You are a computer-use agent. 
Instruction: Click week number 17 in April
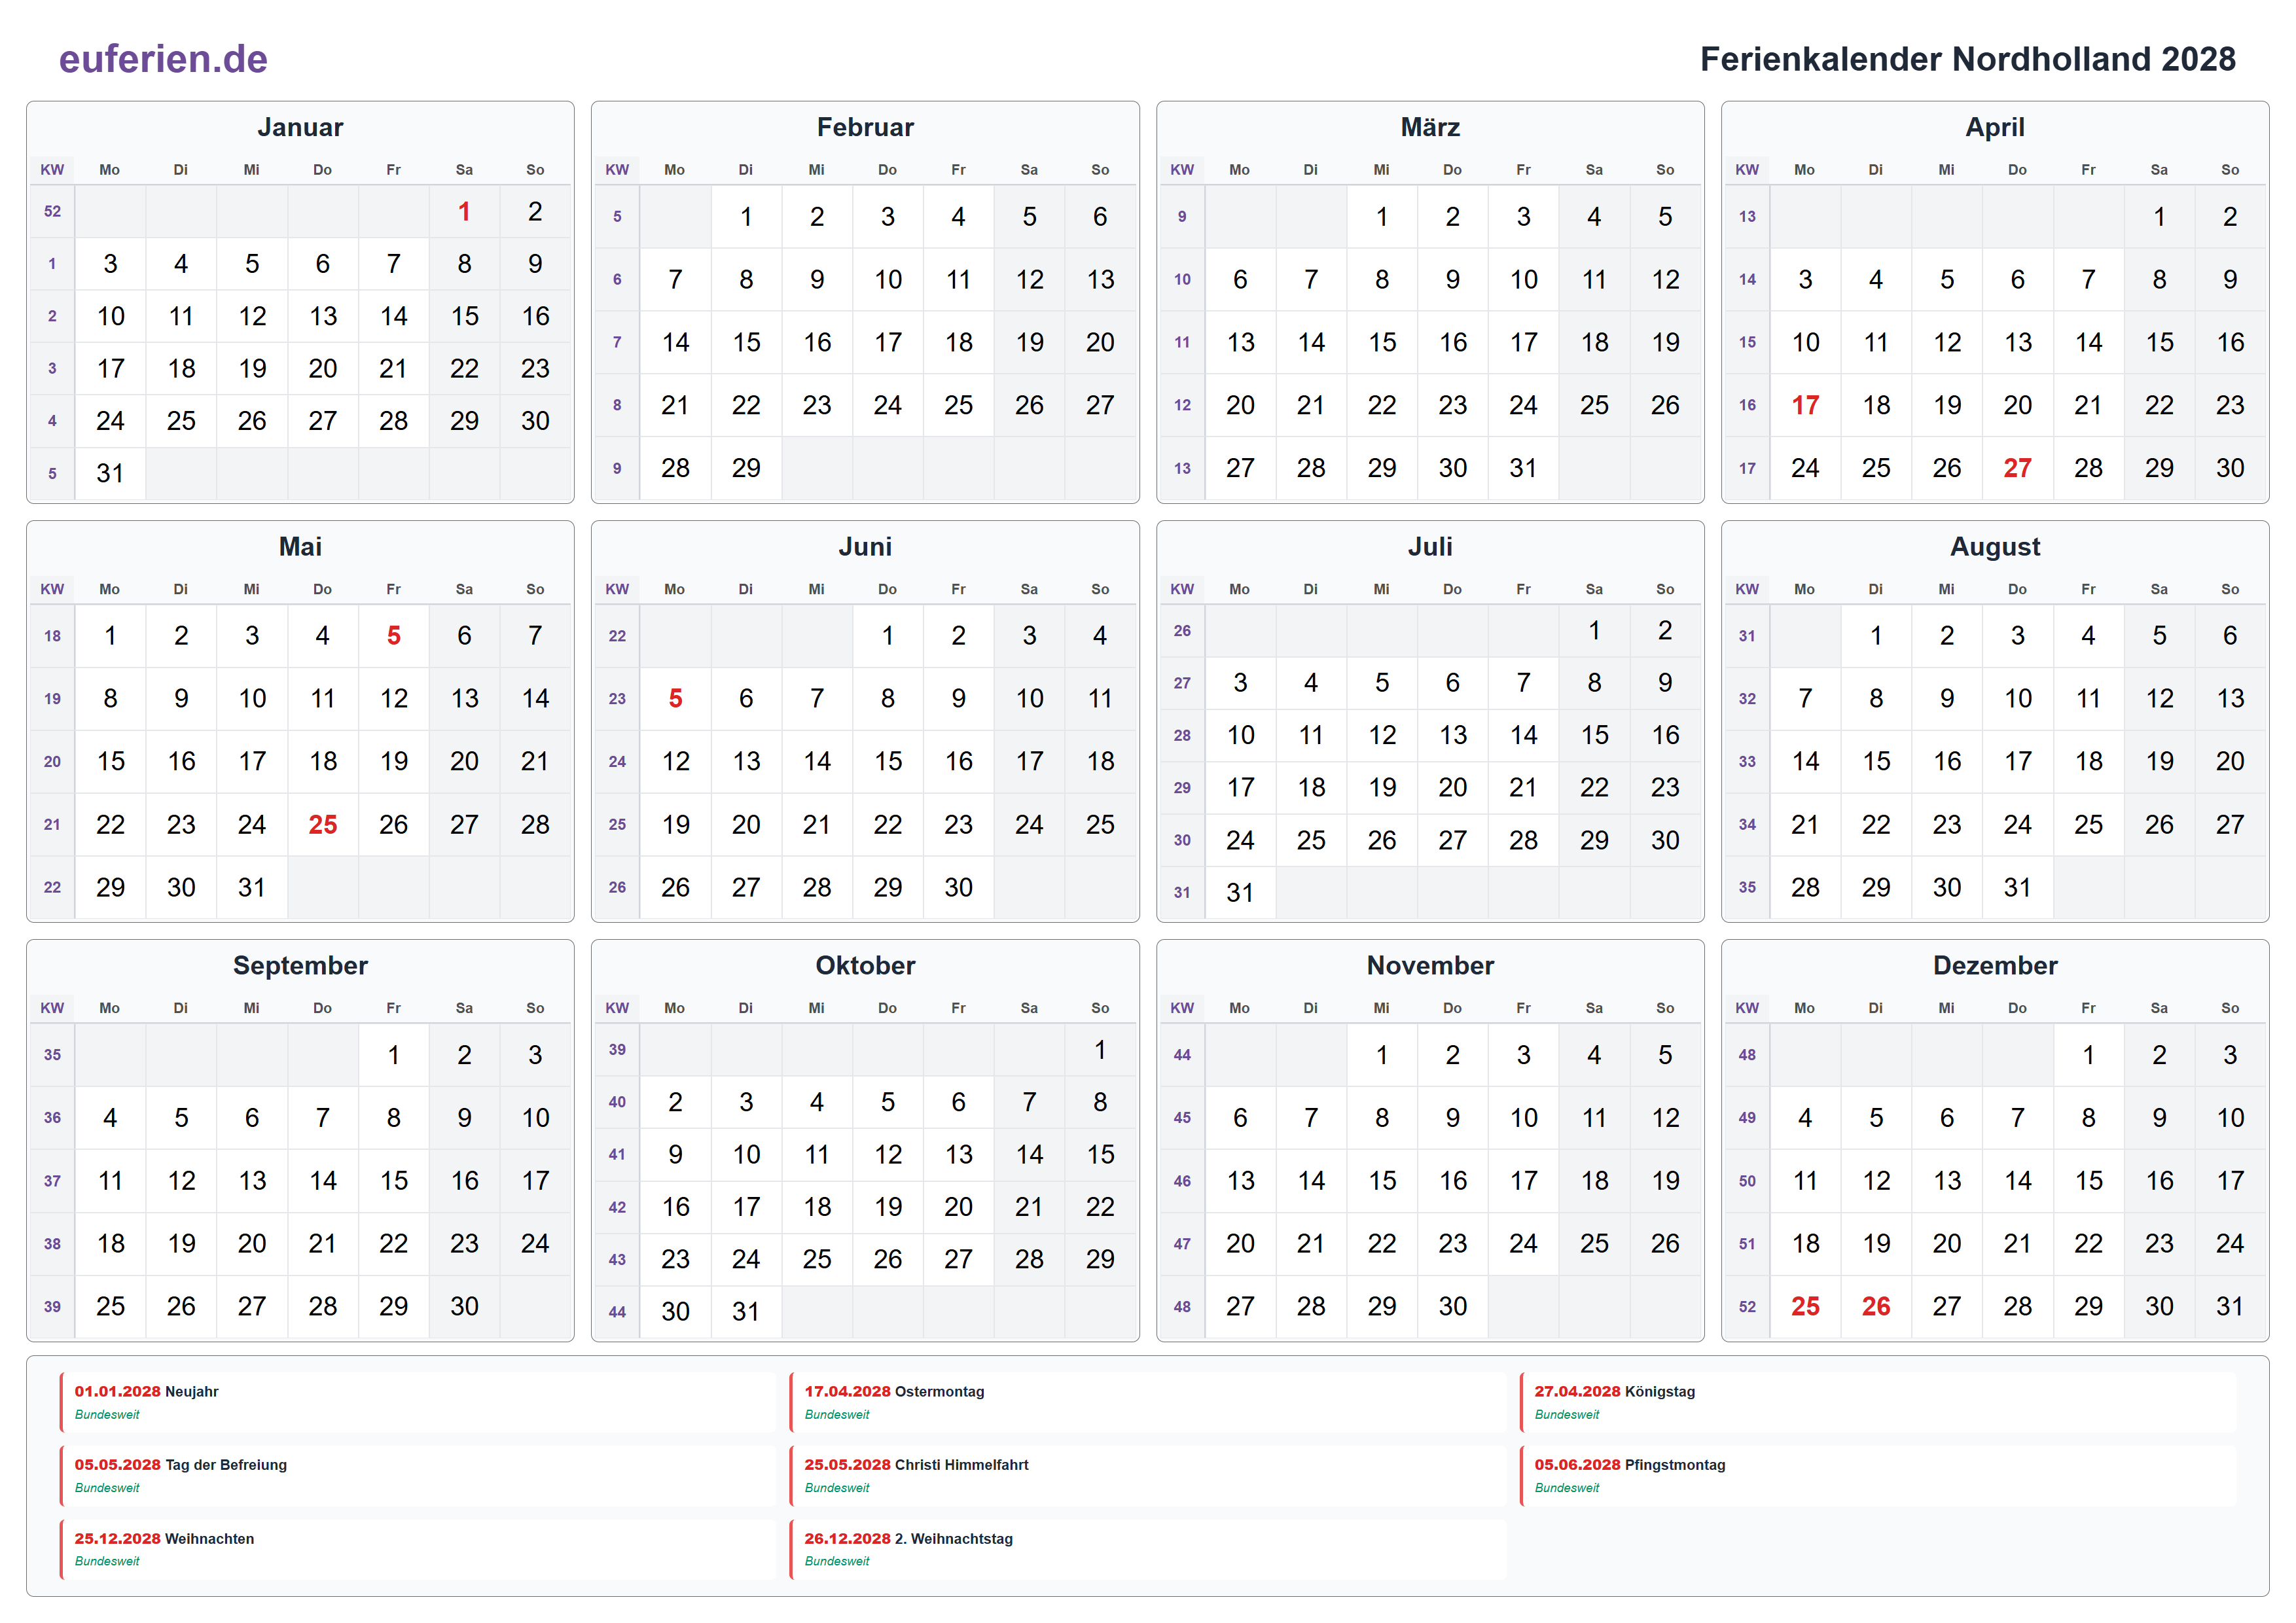pos(1747,467)
